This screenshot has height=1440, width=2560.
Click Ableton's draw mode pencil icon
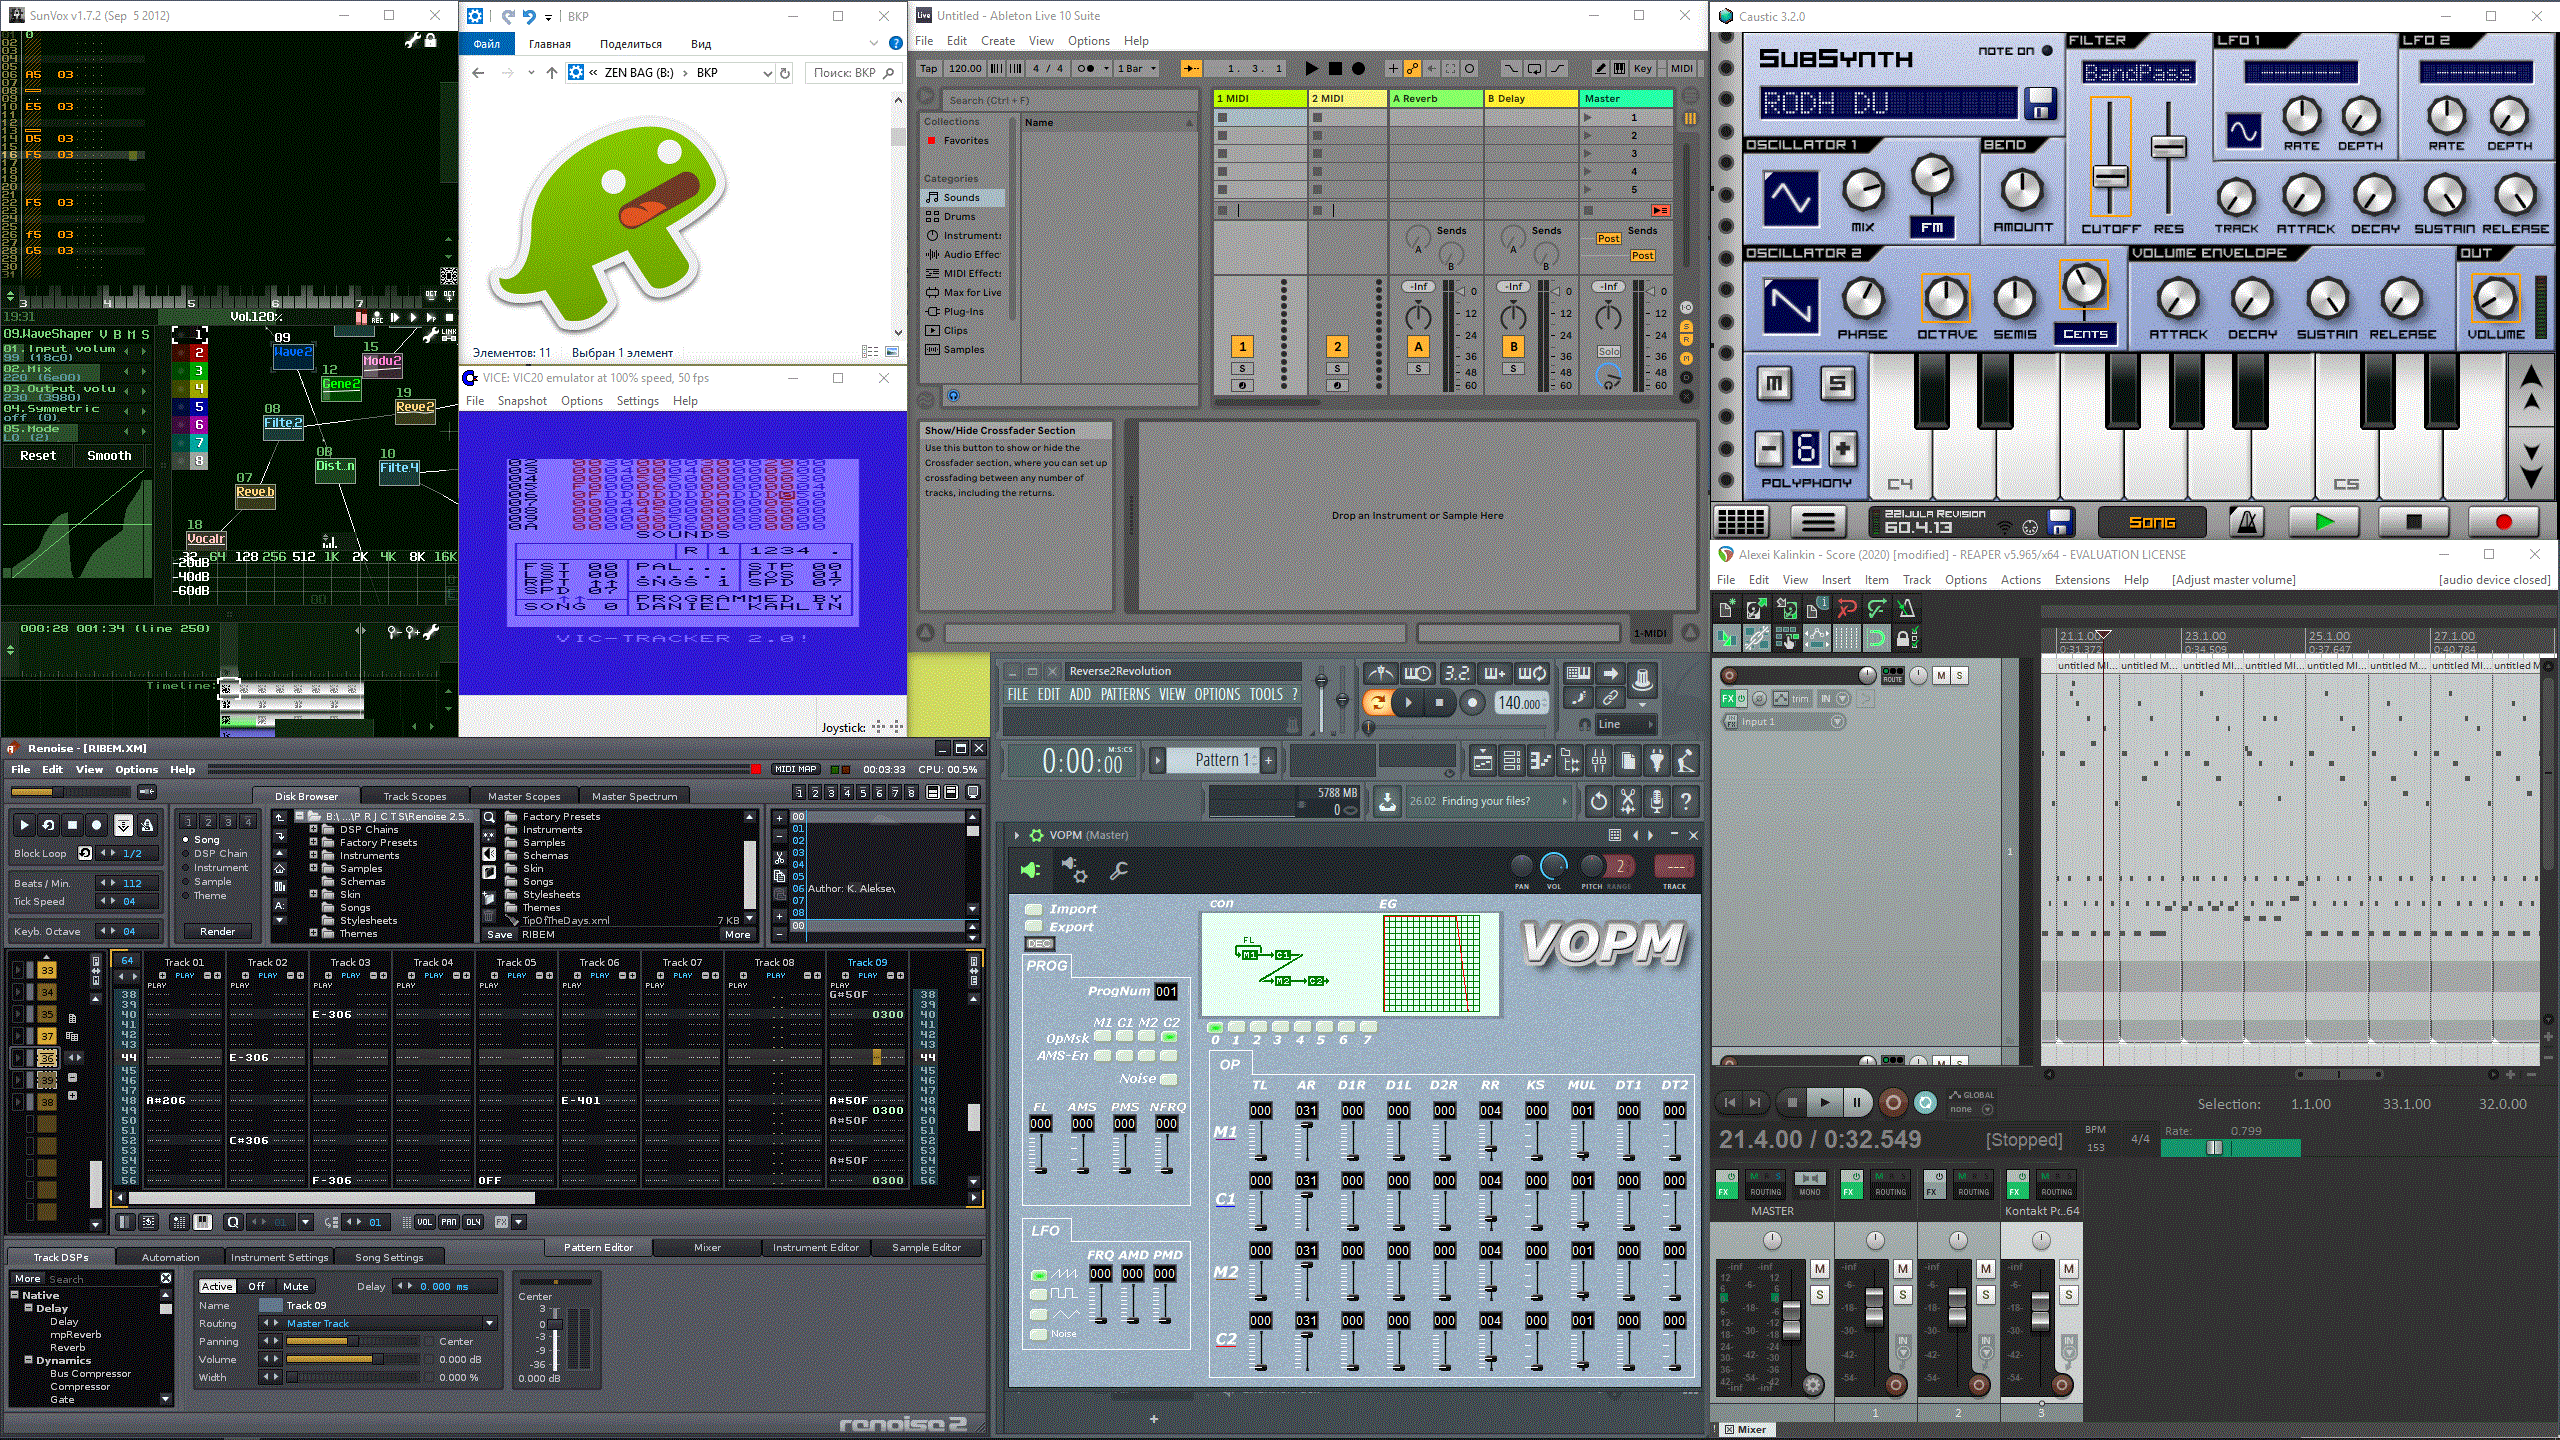[x=1601, y=69]
